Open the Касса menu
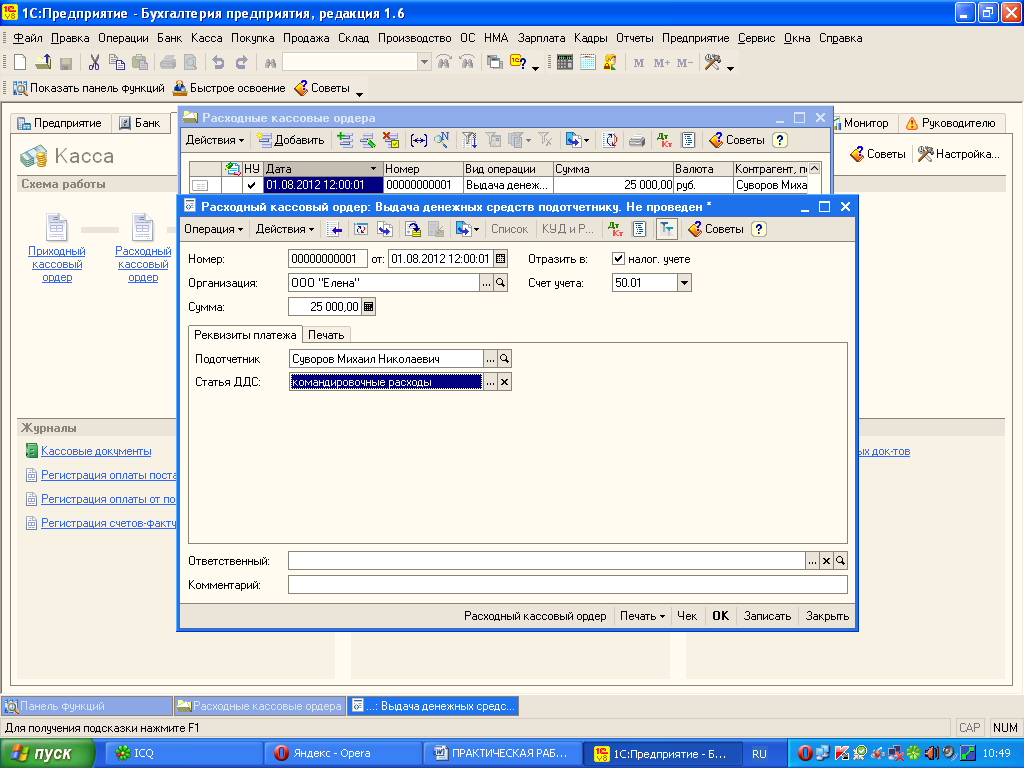This screenshot has width=1024, height=768. click(206, 38)
